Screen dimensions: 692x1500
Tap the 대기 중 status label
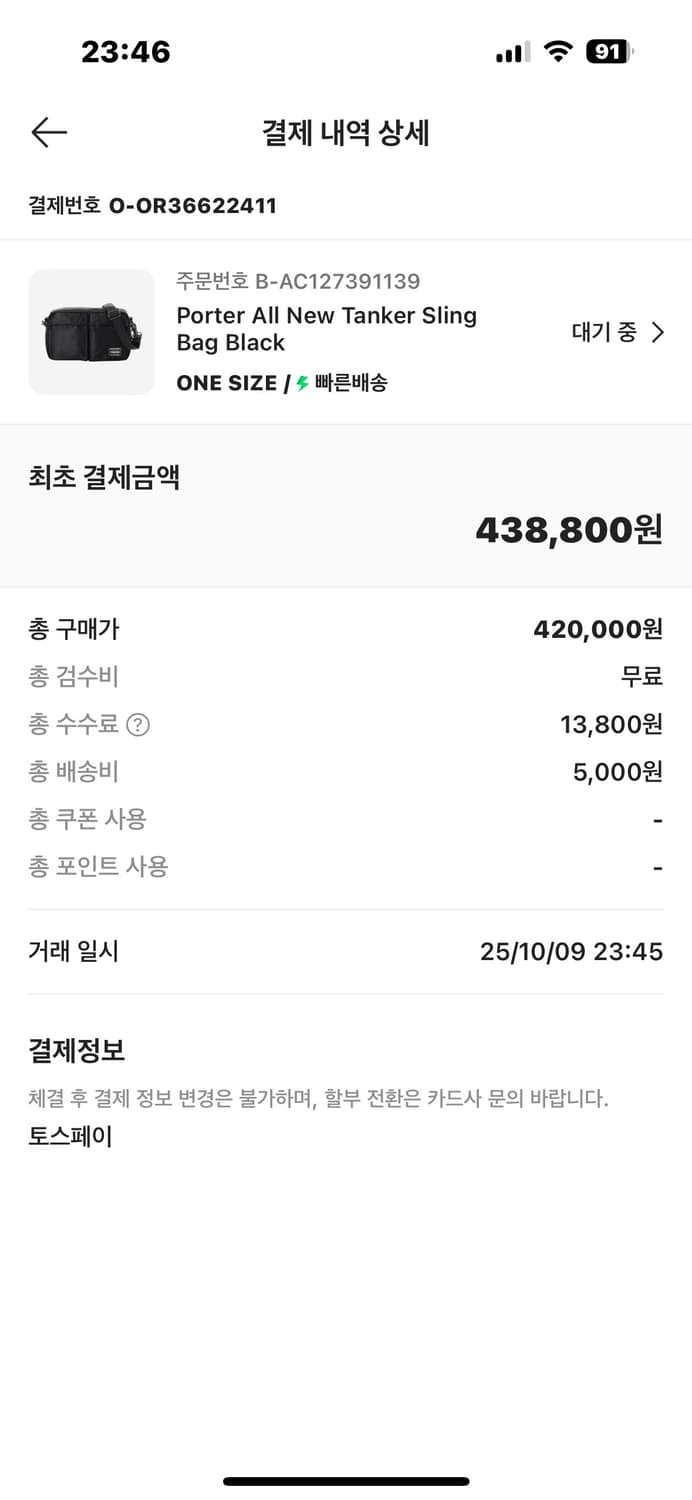click(x=604, y=331)
